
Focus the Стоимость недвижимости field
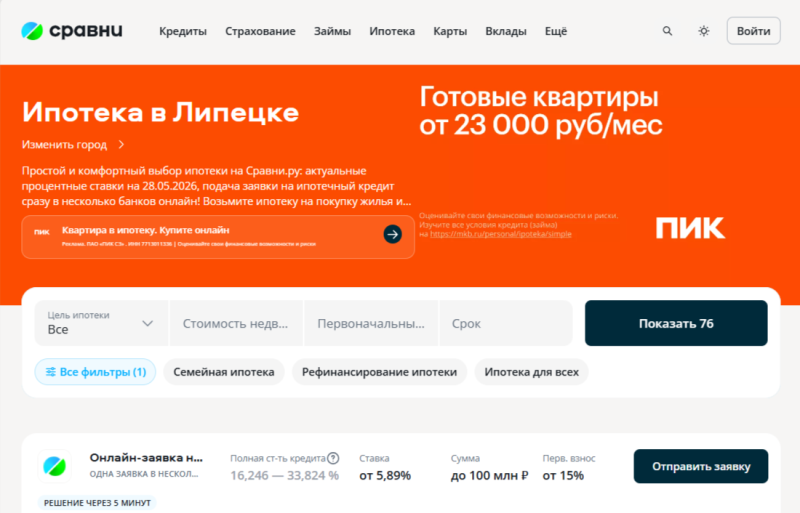(x=236, y=323)
